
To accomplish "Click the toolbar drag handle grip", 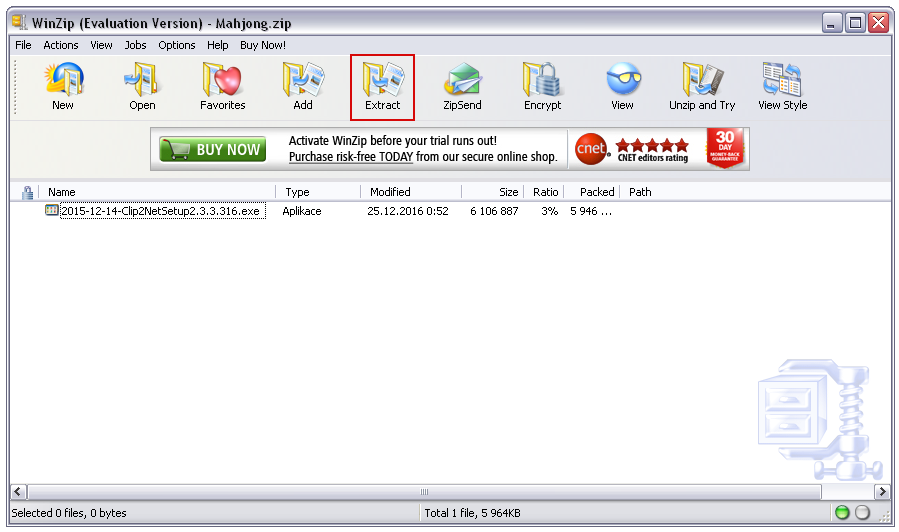I will tap(15, 87).
